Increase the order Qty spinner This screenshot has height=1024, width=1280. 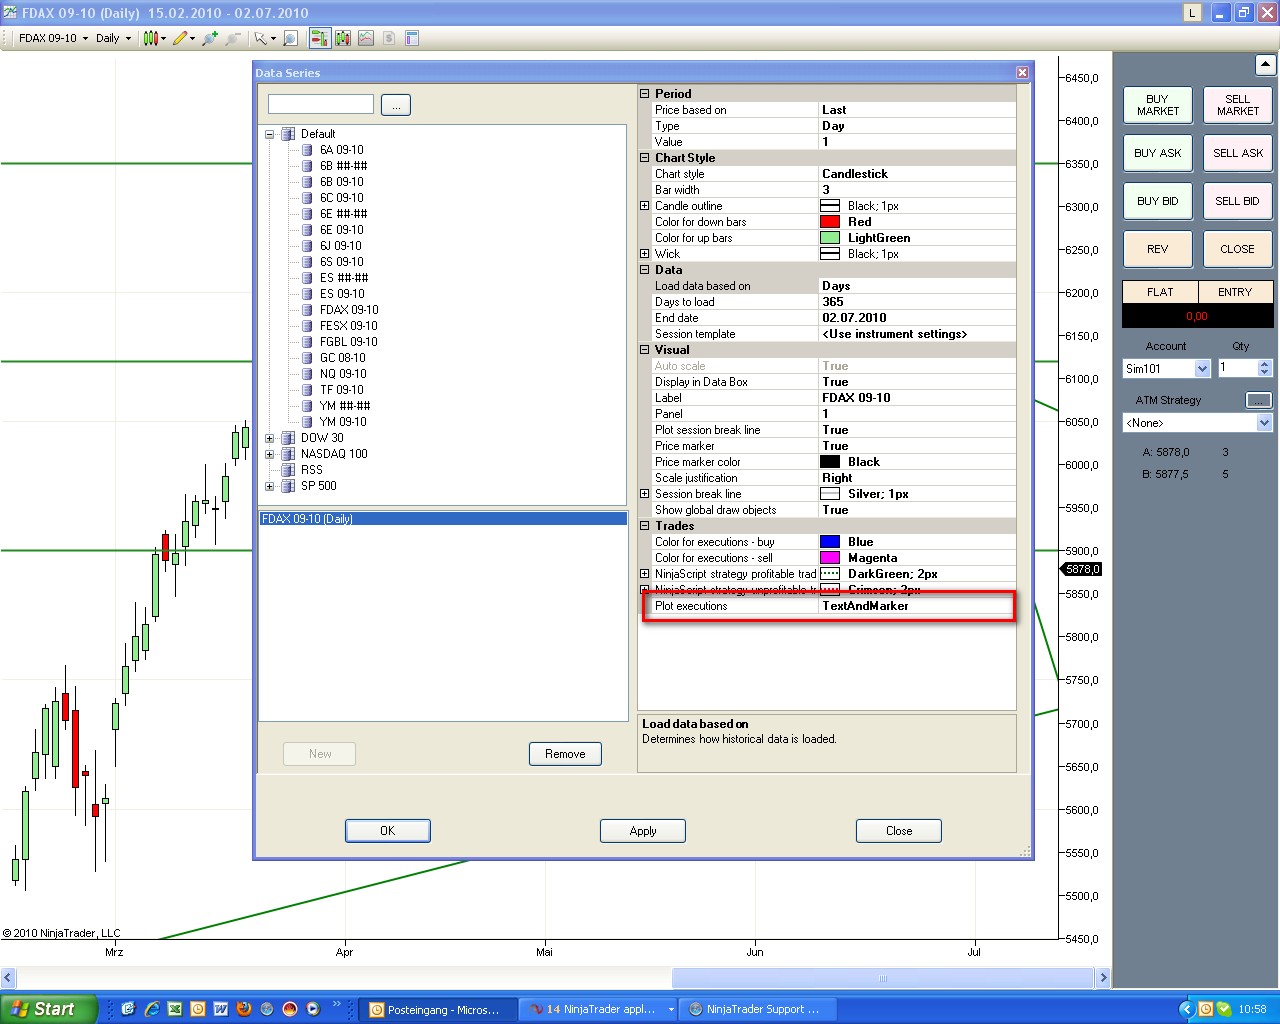click(1265, 364)
